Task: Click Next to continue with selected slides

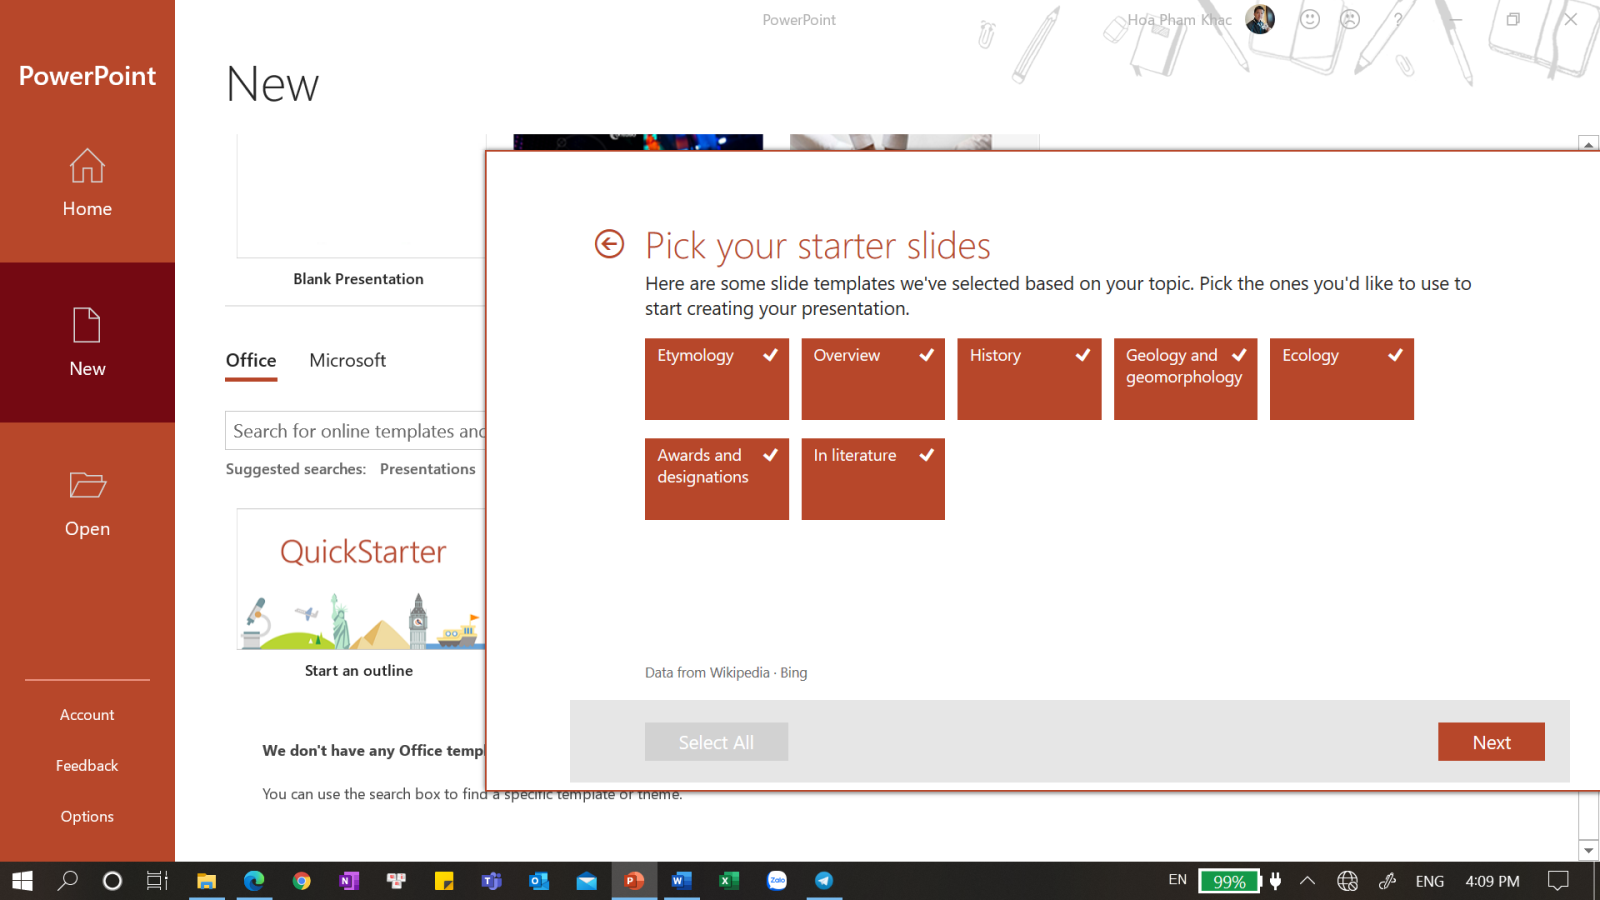Action: point(1491,741)
